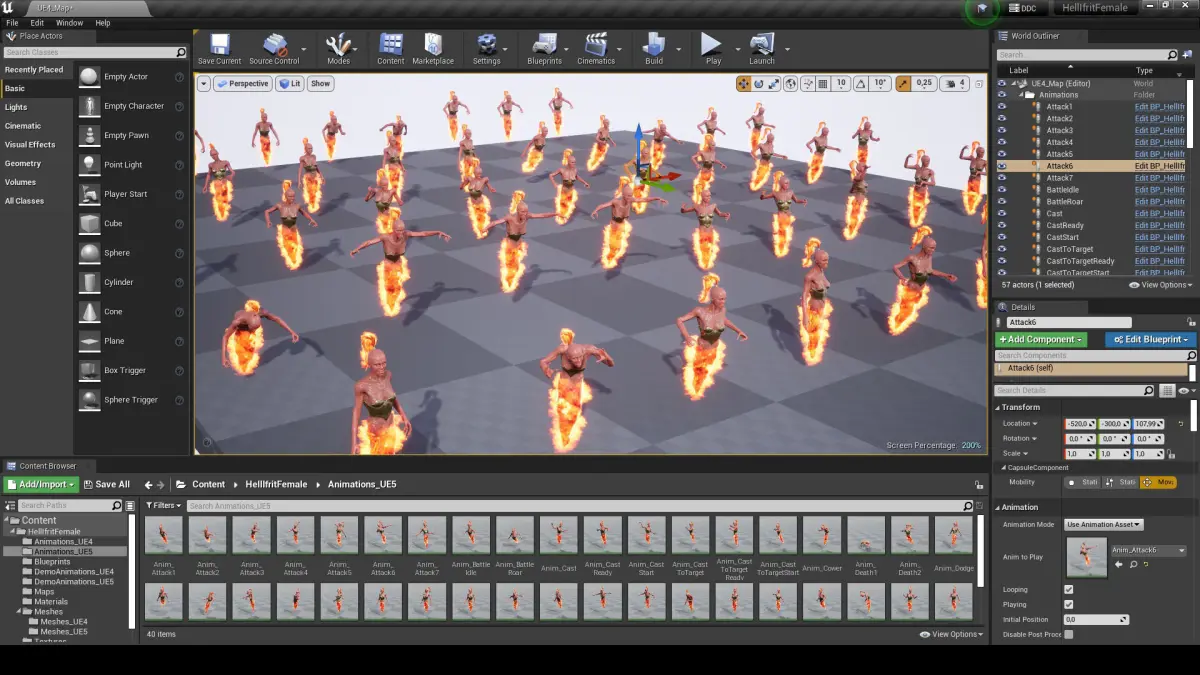Toggle grid snapping in viewport toolbar
The width and height of the screenshot is (1200, 675).
click(x=823, y=84)
